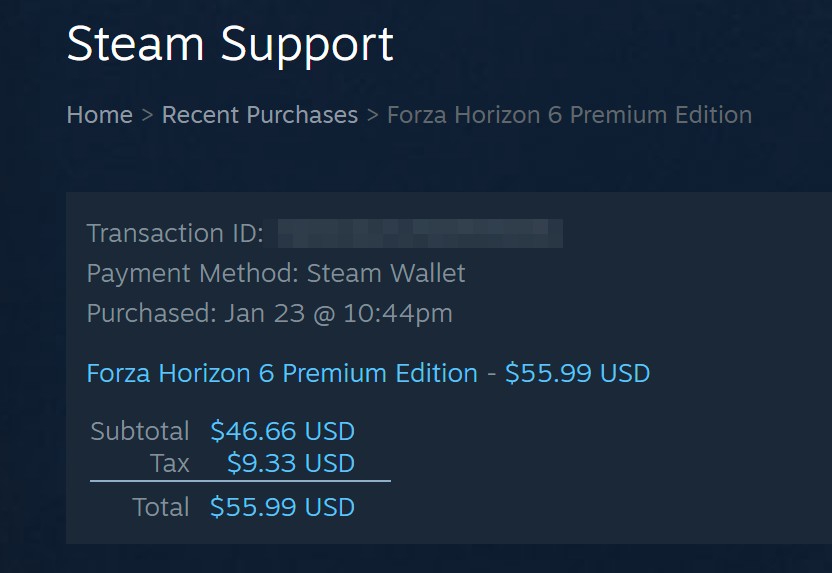Click the Purchased label
The height and width of the screenshot is (573, 832).
coord(151,313)
